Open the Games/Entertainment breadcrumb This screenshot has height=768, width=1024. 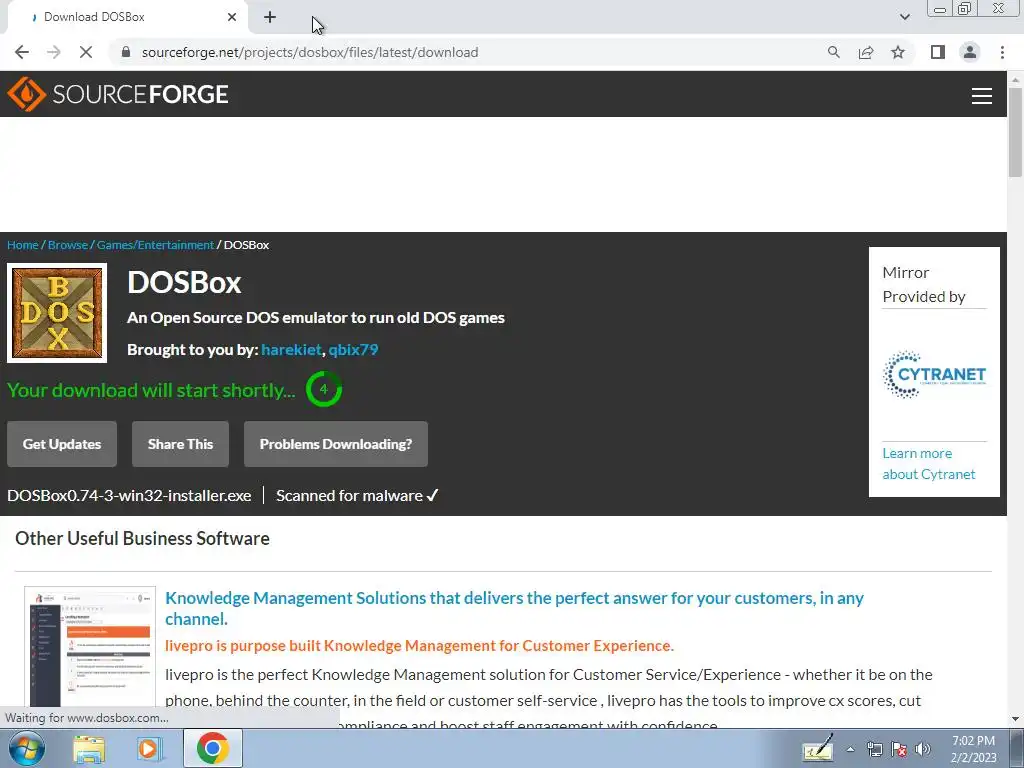[x=155, y=245]
